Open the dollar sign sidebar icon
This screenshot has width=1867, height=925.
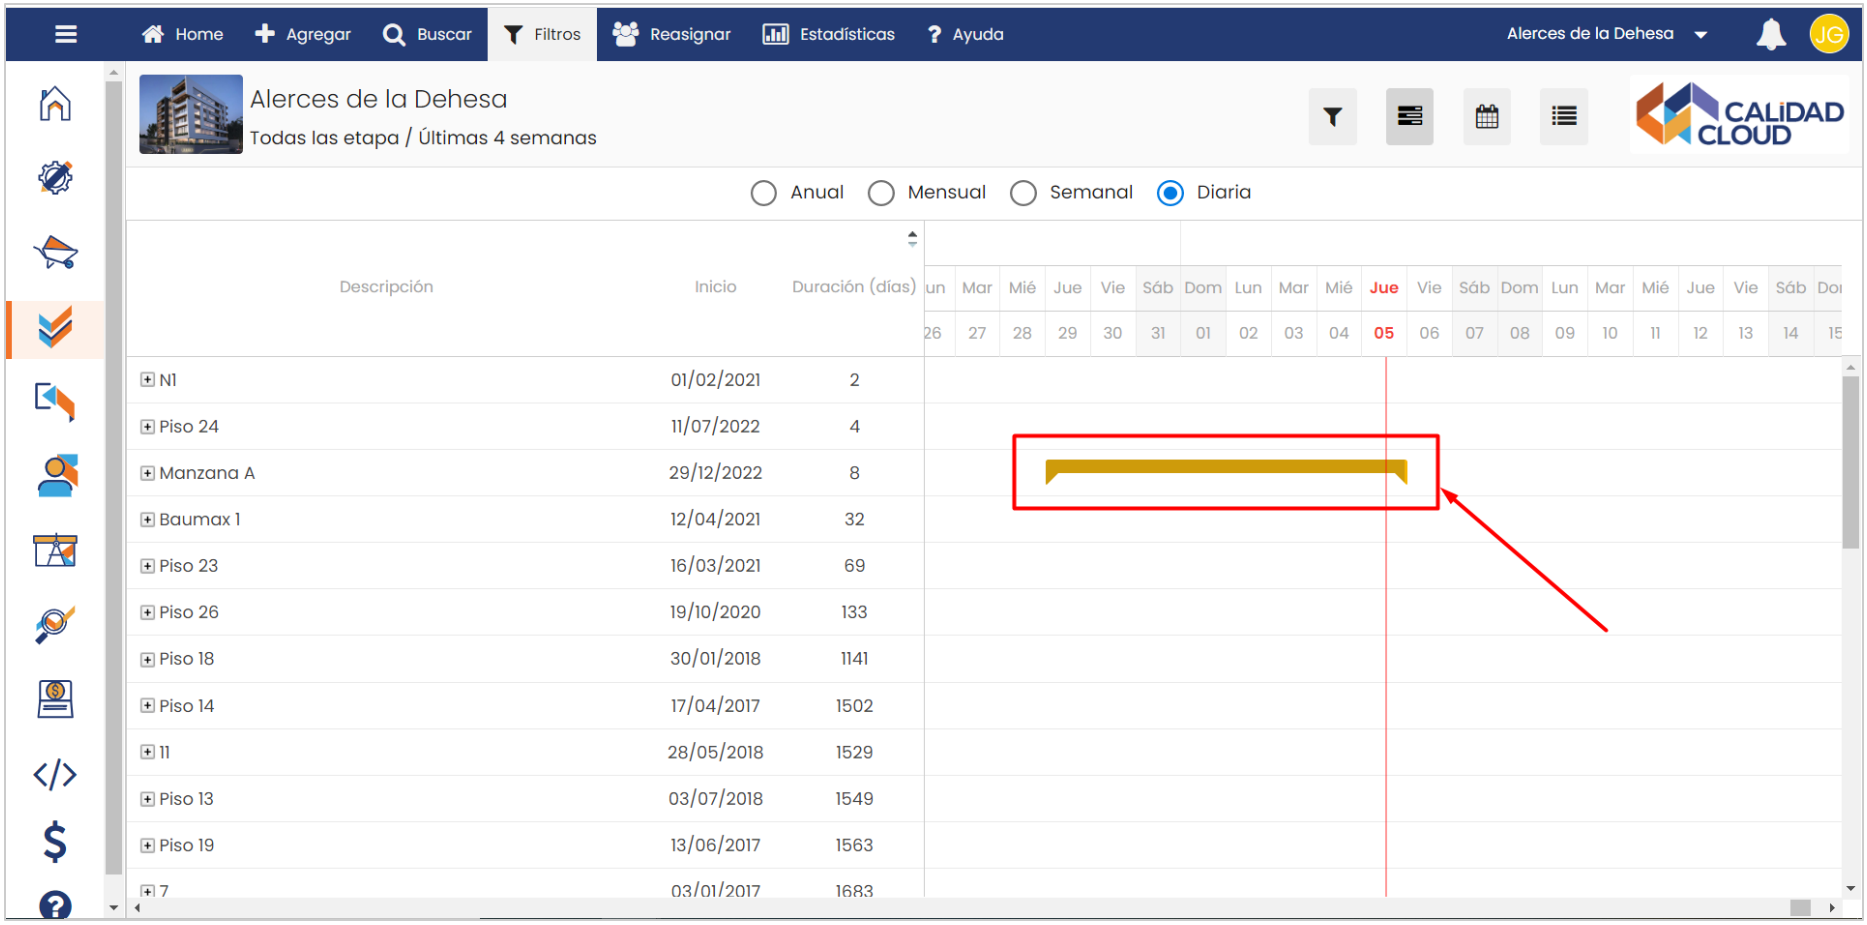(55, 842)
